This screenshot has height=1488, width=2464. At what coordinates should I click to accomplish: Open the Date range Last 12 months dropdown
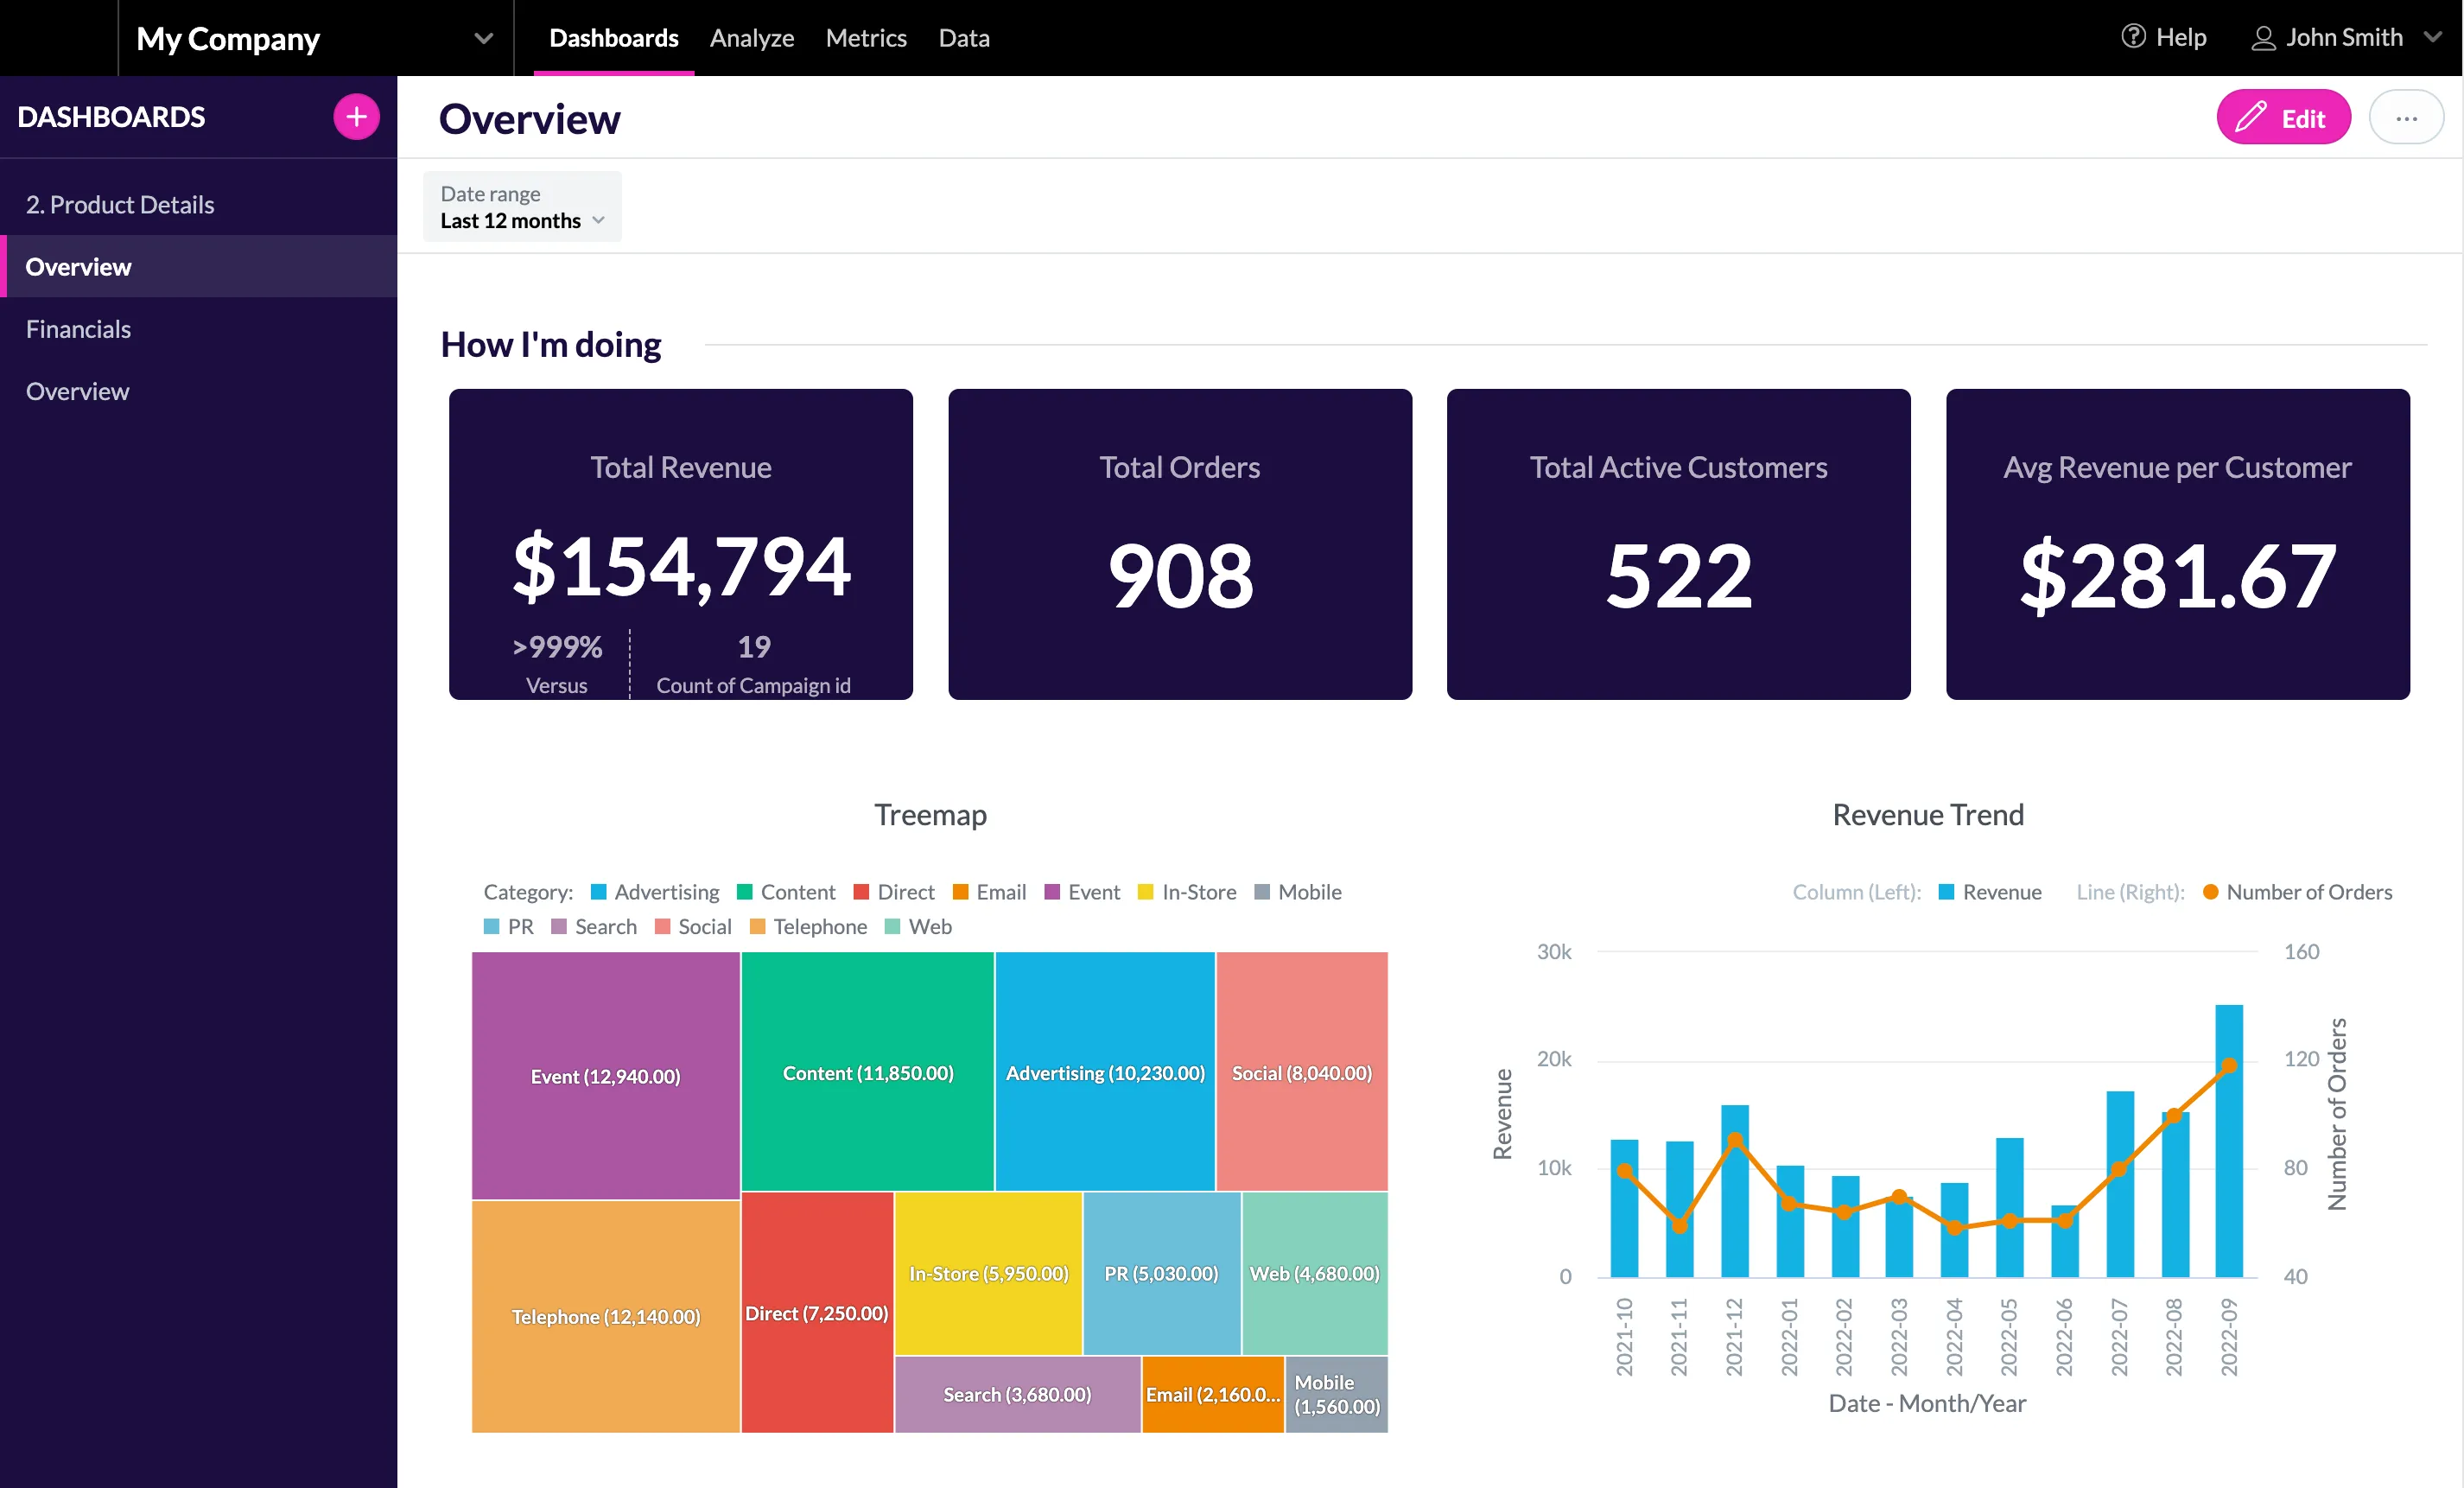tap(521, 220)
